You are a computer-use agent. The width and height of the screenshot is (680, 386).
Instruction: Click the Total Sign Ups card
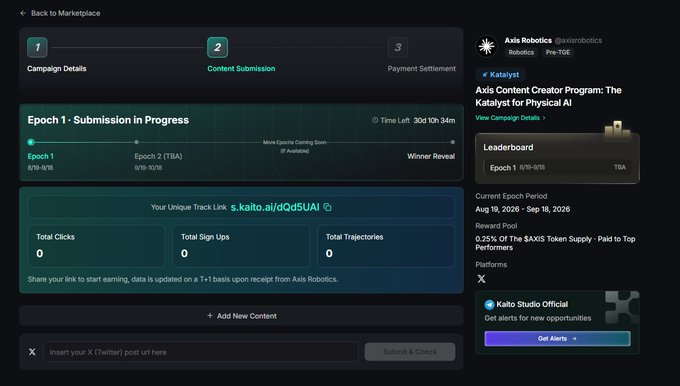[241, 246]
